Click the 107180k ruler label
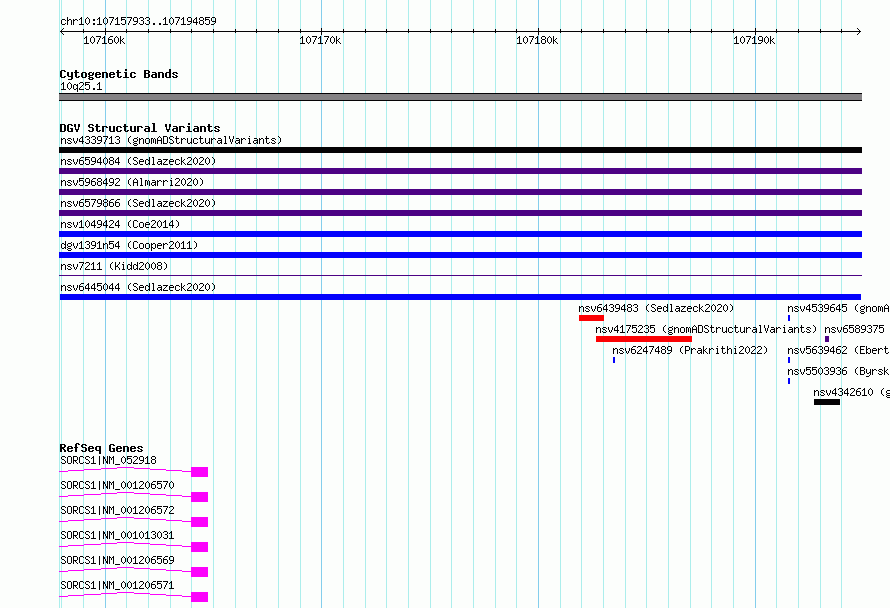890x608 pixels. [x=537, y=40]
